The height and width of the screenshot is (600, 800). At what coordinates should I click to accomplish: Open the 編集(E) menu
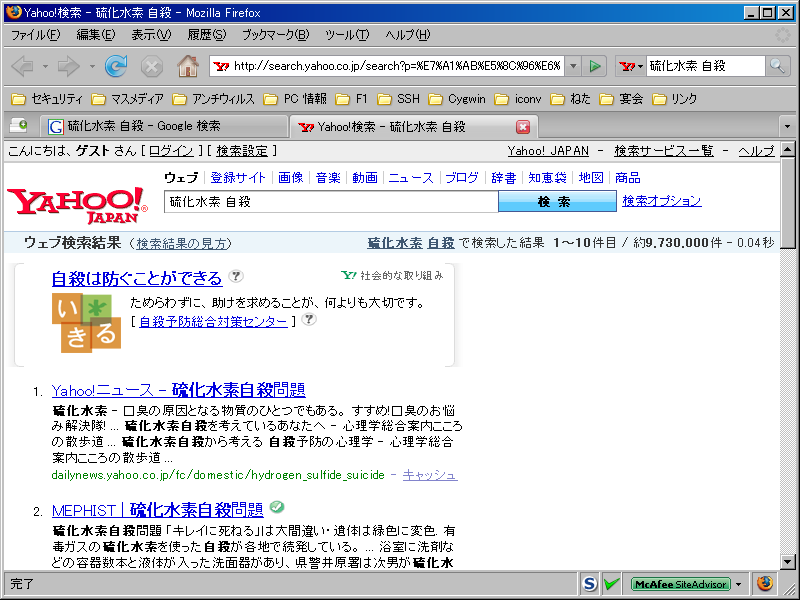(95, 35)
